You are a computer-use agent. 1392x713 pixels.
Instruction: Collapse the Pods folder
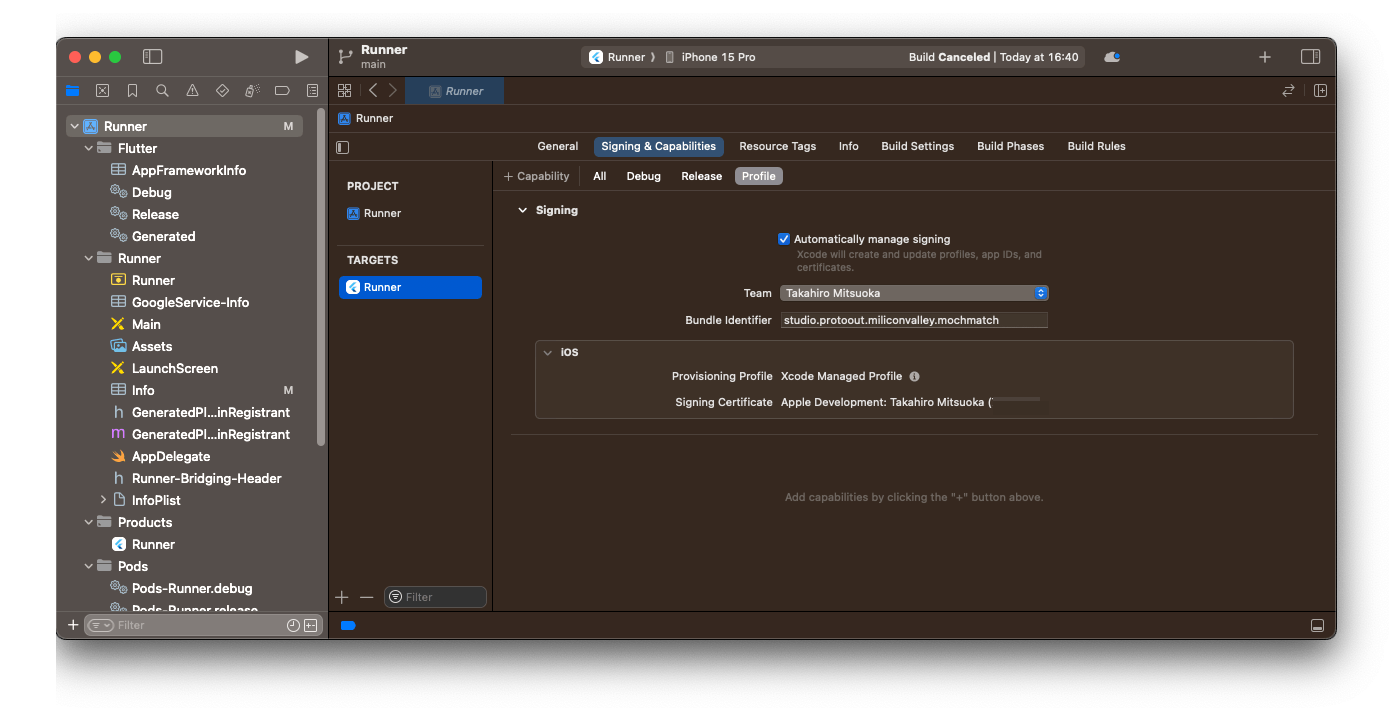88,566
